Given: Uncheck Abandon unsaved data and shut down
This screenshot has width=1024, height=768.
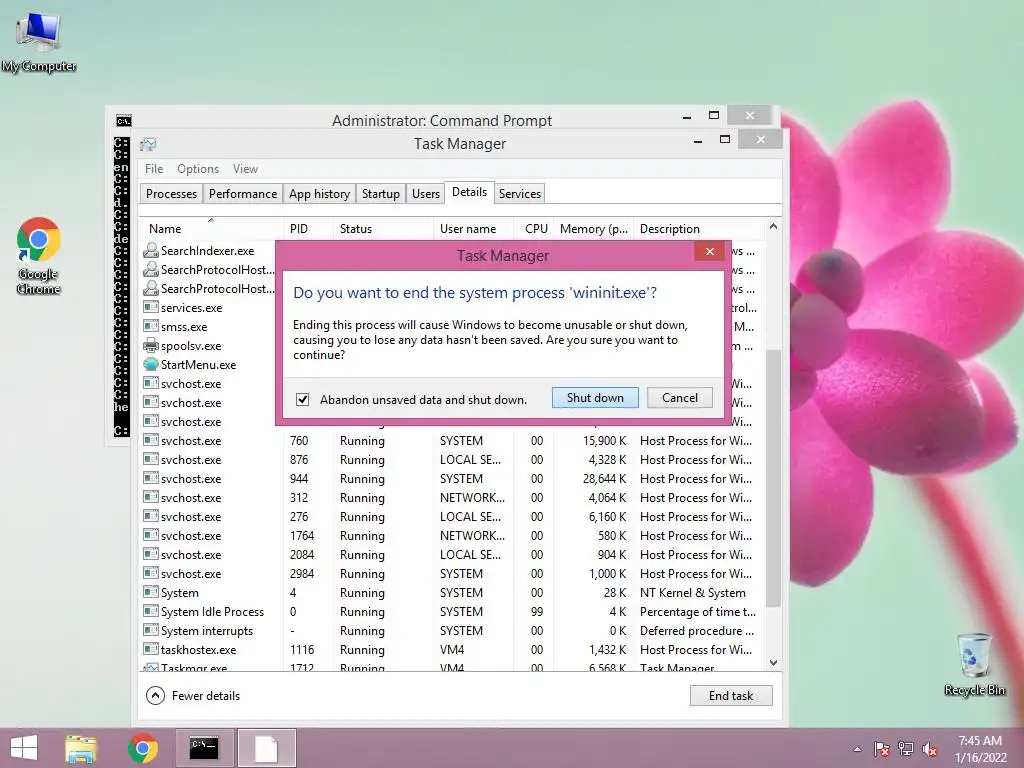Looking at the screenshot, I should pos(302,399).
